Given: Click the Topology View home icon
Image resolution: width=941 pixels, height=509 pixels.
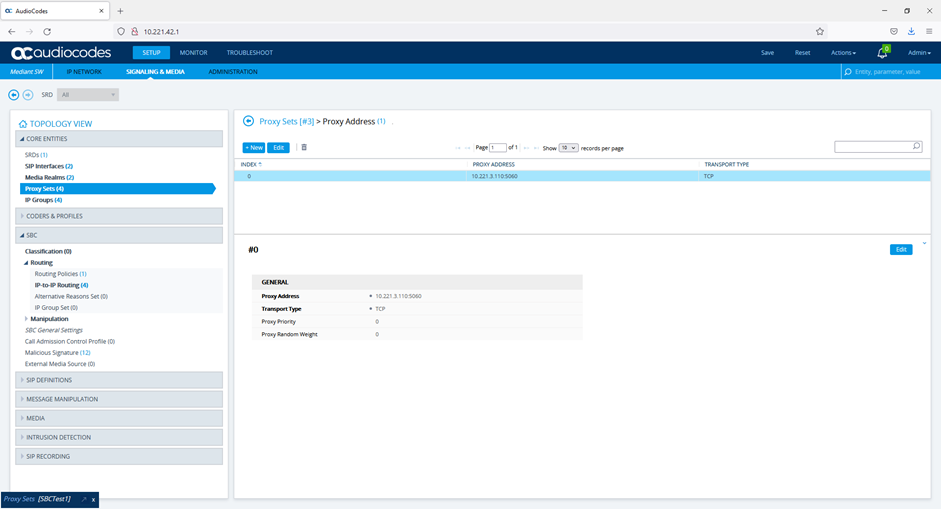Looking at the screenshot, I should [23, 124].
